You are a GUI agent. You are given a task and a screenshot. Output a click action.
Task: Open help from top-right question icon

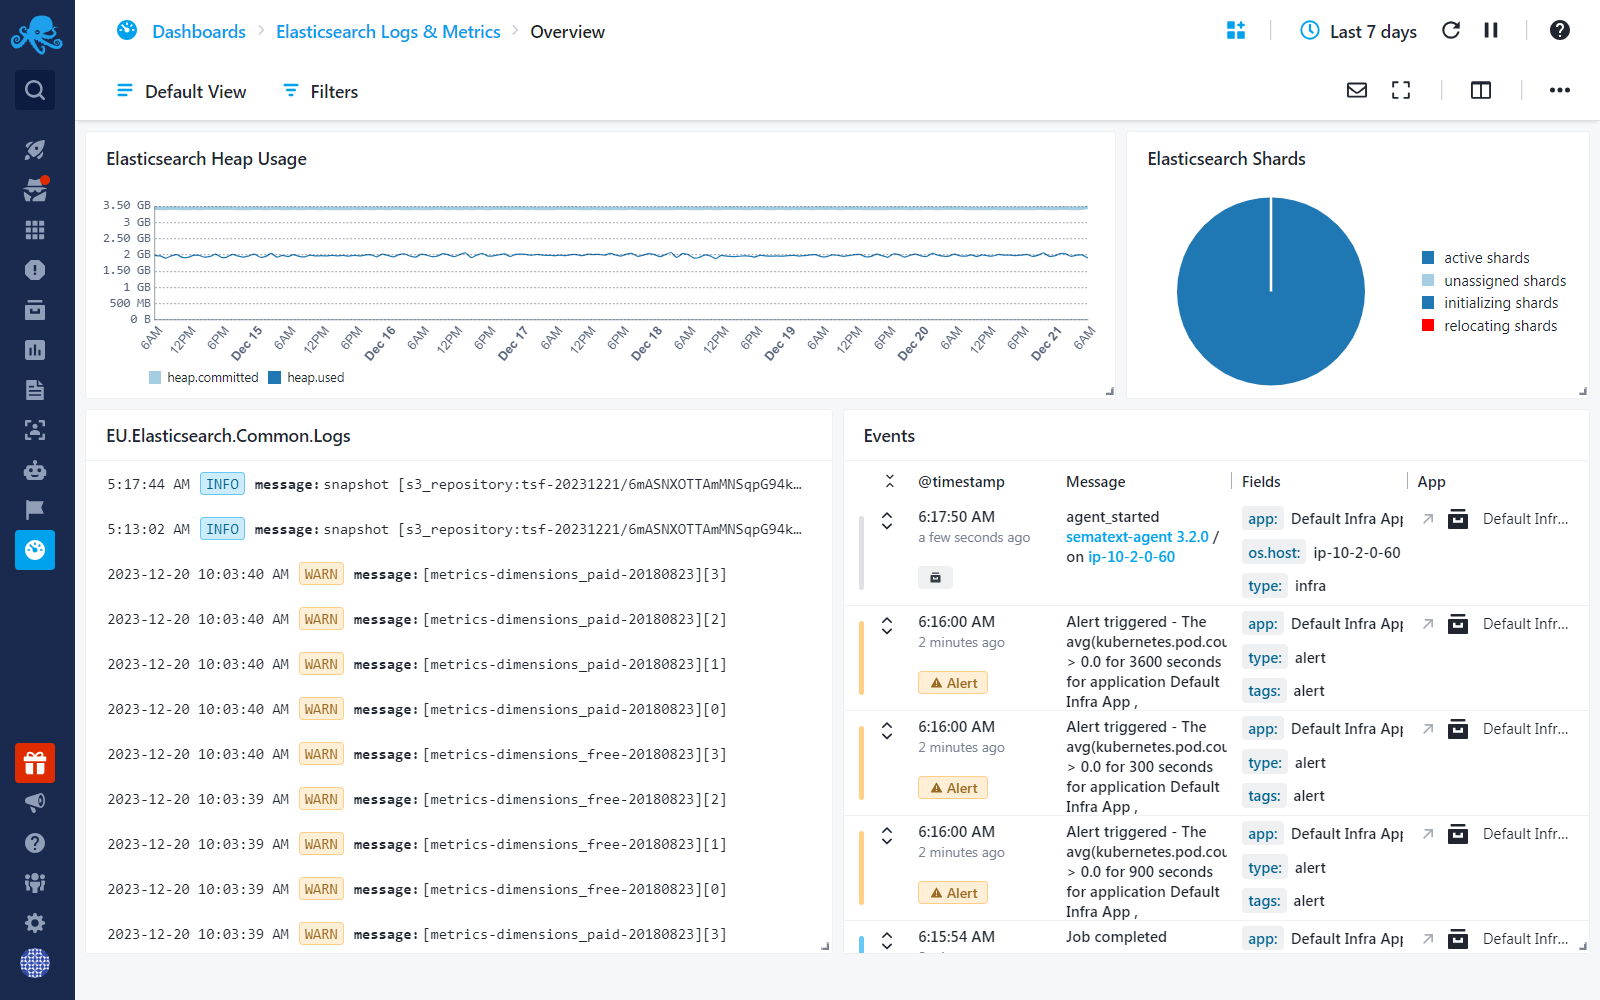tap(1559, 30)
